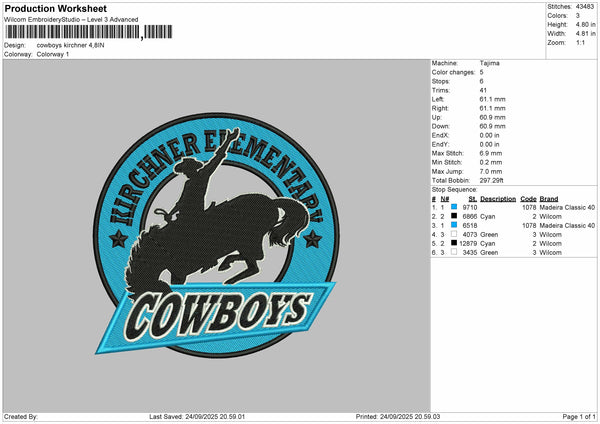The height and width of the screenshot is (424, 600).
Task: Click the zoom value '1:1'
Action: click(x=580, y=42)
